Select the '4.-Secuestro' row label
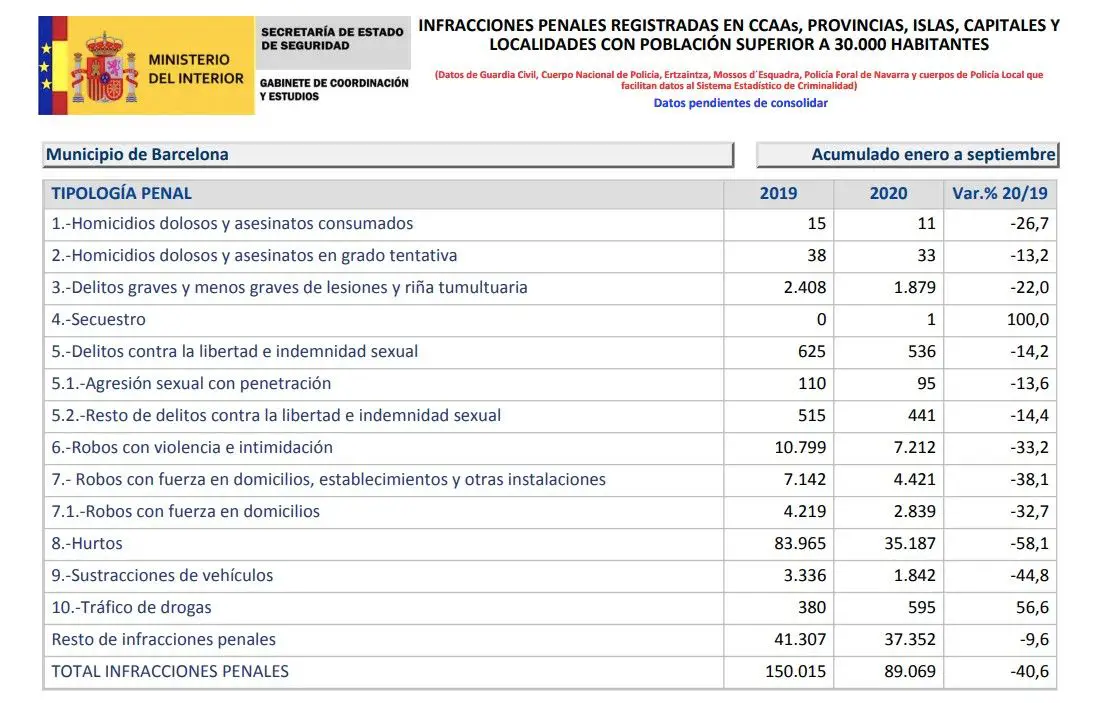The width and height of the screenshot is (1097, 703). point(99,320)
